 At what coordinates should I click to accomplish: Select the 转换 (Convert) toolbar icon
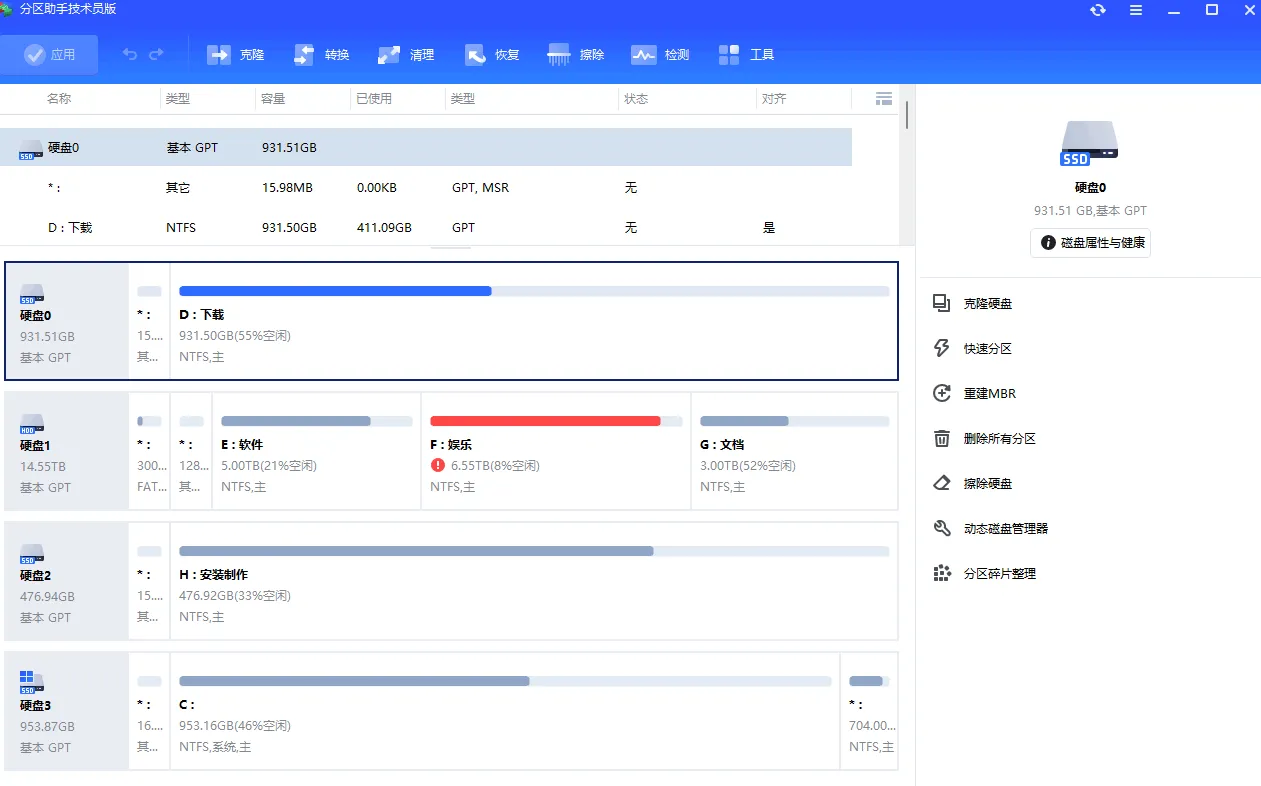pos(321,55)
